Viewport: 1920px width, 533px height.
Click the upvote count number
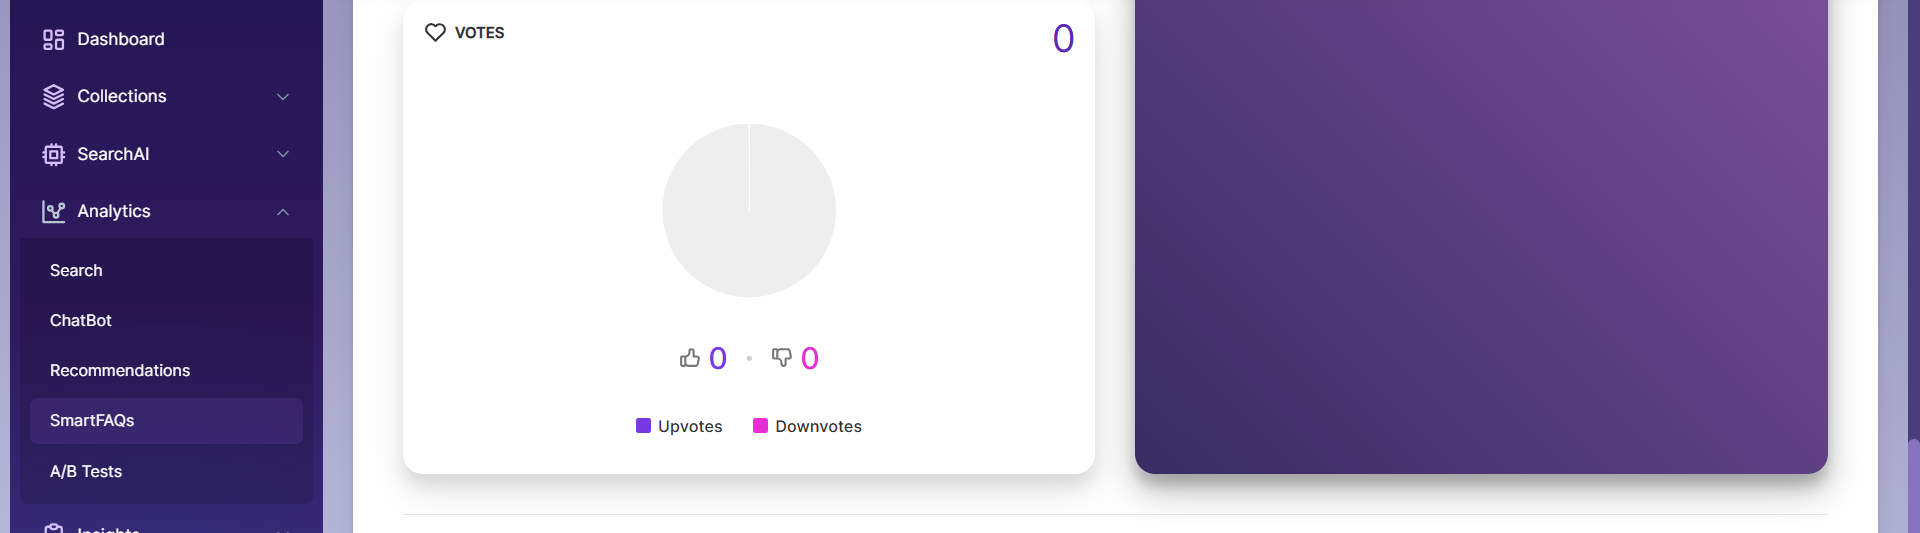pyautogui.click(x=718, y=358)
